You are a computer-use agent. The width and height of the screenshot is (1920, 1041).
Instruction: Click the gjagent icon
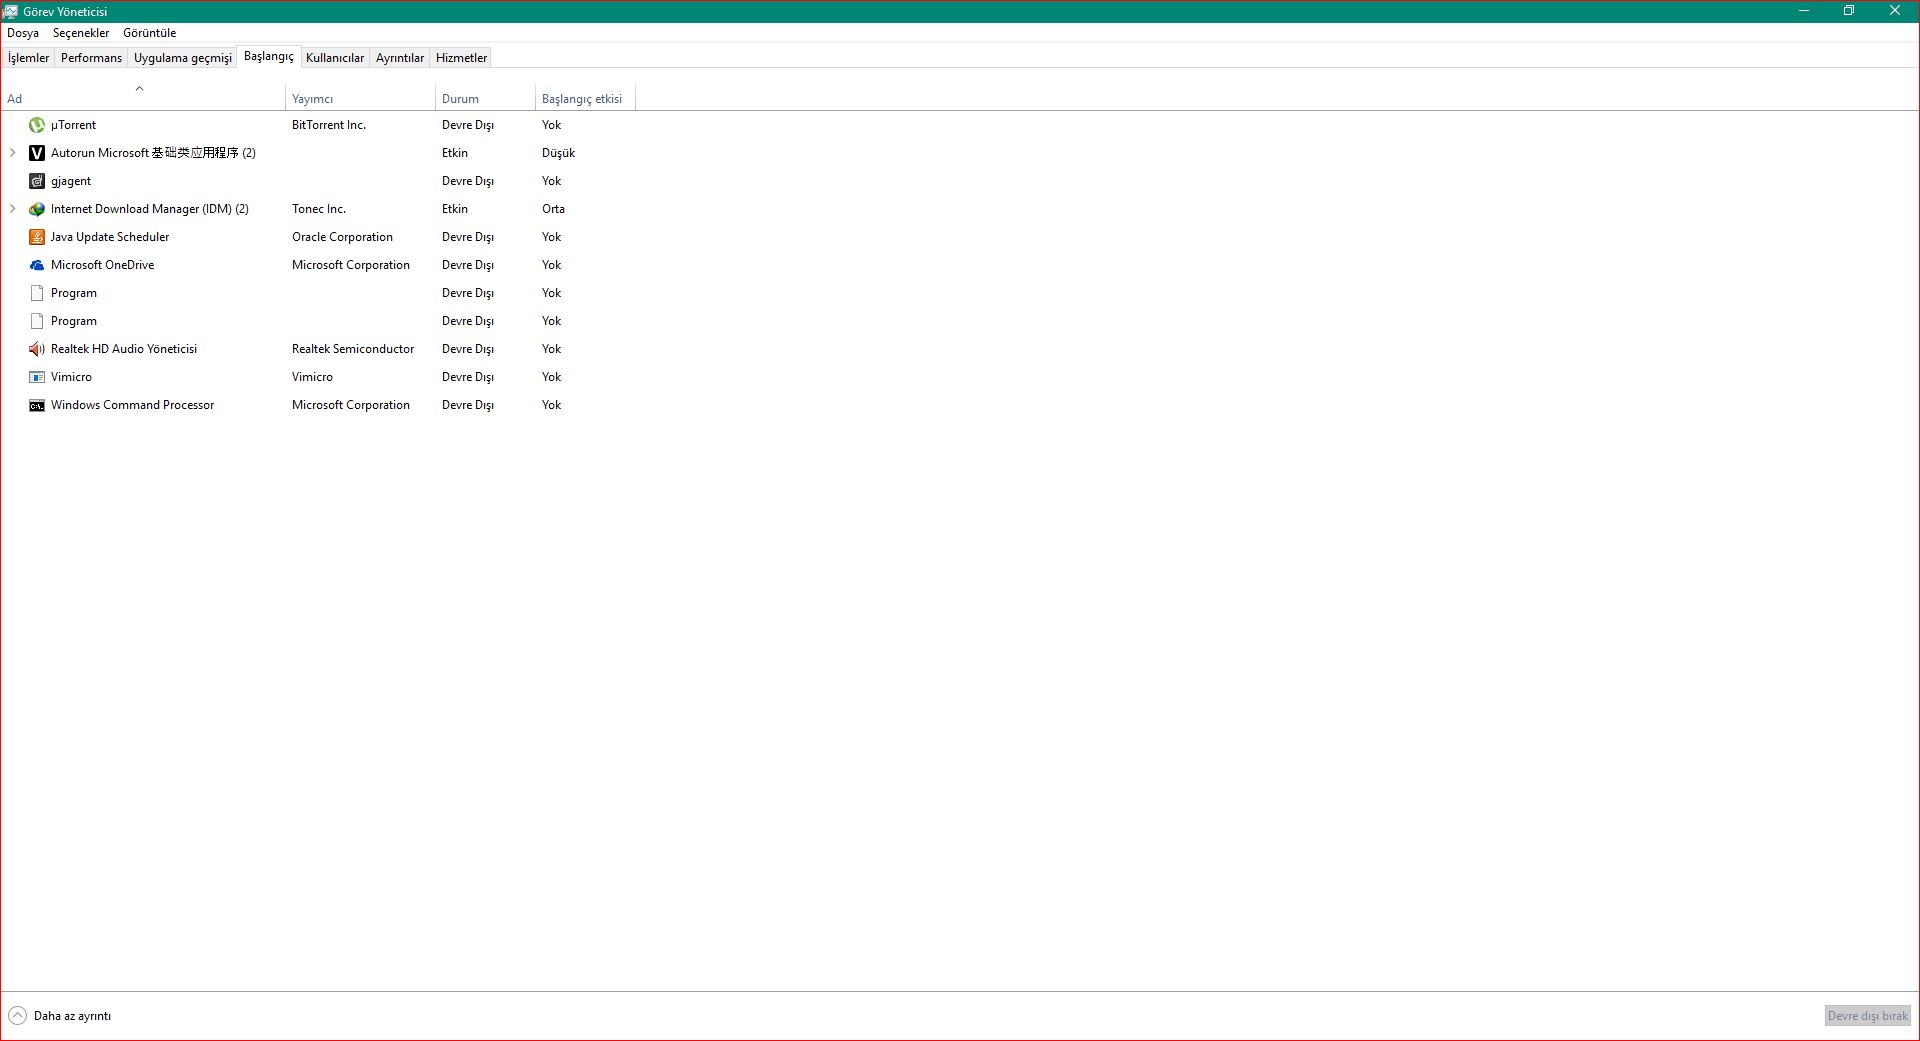click(37, 181)
